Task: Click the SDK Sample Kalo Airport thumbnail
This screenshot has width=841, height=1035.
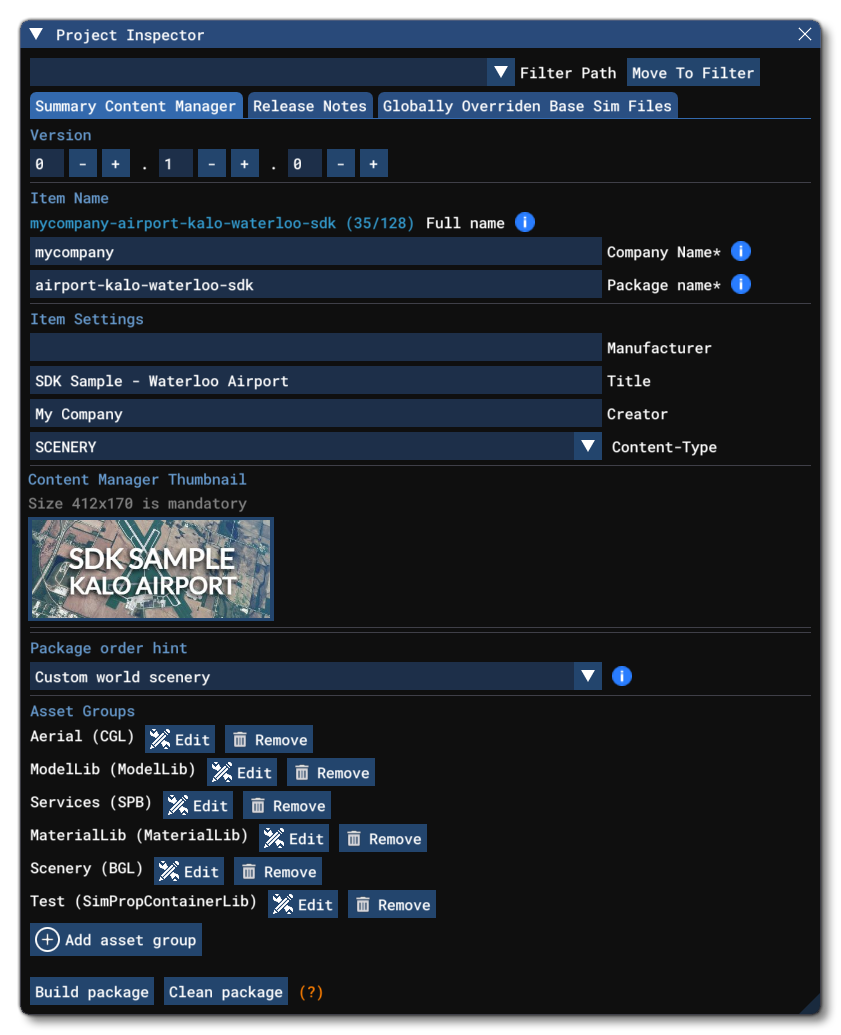Action: pos(151,569)
